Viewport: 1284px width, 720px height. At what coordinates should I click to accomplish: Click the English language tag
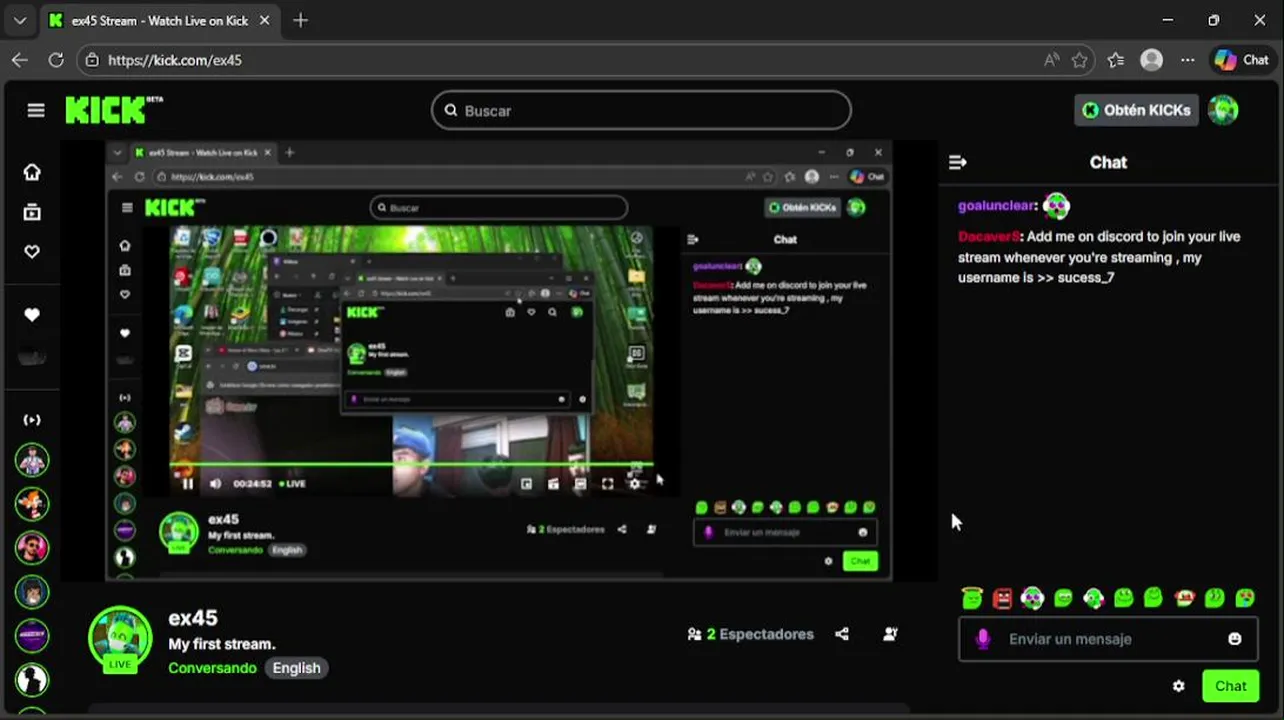coord(297,668)
